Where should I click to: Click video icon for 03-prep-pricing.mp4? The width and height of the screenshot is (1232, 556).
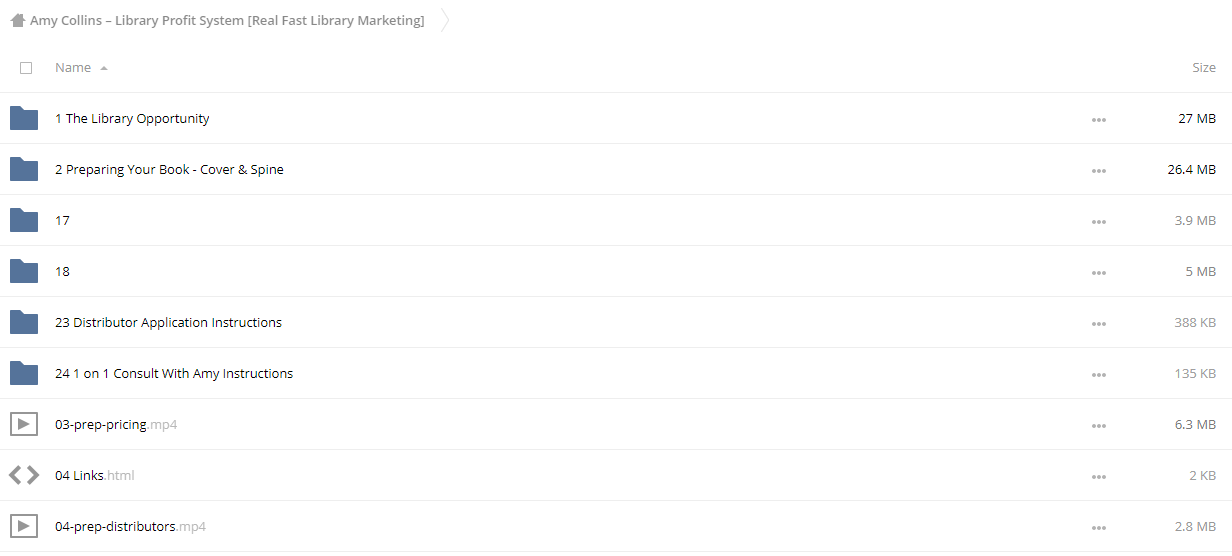click(23, 424)
